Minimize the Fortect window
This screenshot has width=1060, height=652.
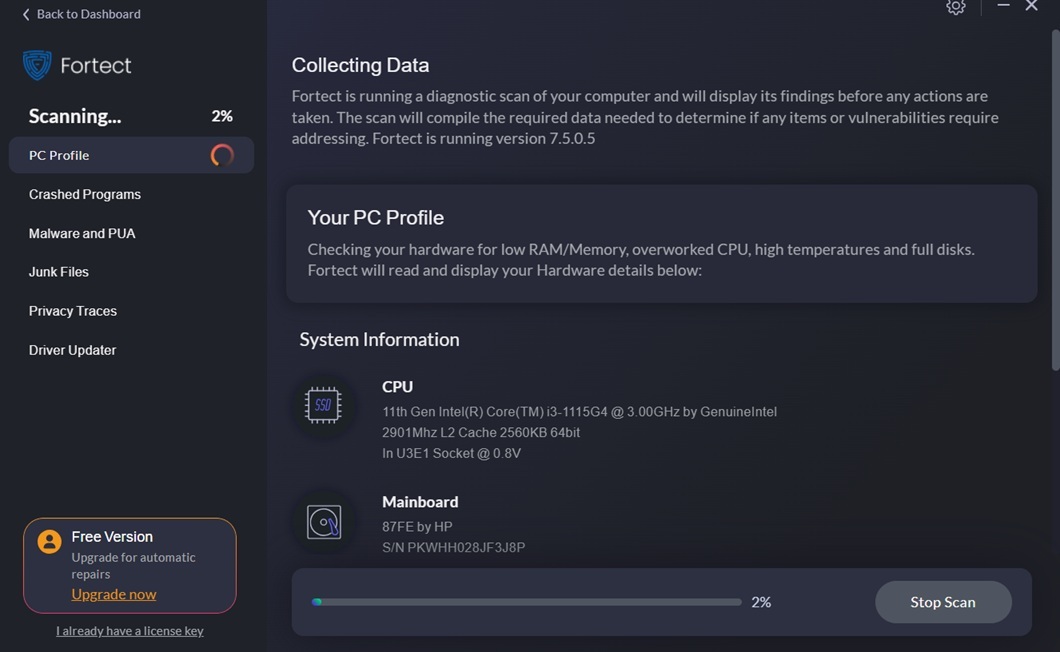click(x=1003, y=5)
